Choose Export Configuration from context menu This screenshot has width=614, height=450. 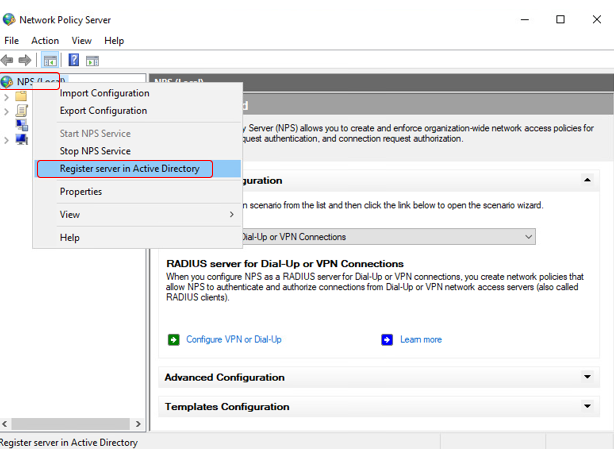click(137, 111)
